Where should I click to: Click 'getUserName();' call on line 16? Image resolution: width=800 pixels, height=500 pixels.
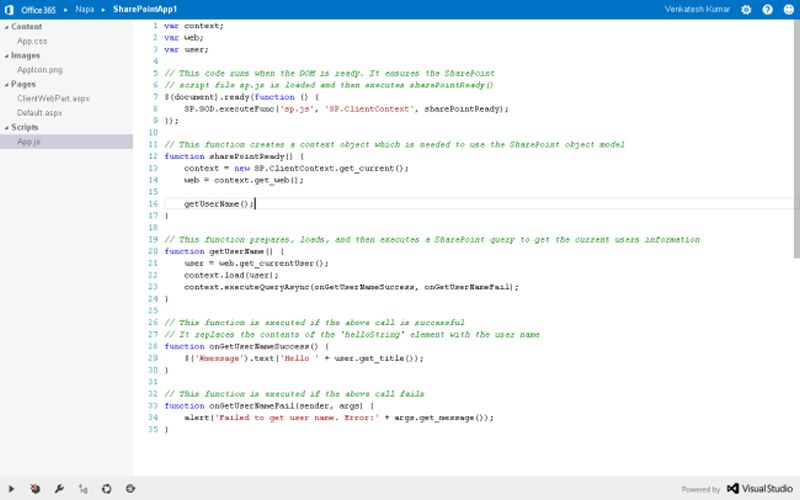tap(218, 204)
